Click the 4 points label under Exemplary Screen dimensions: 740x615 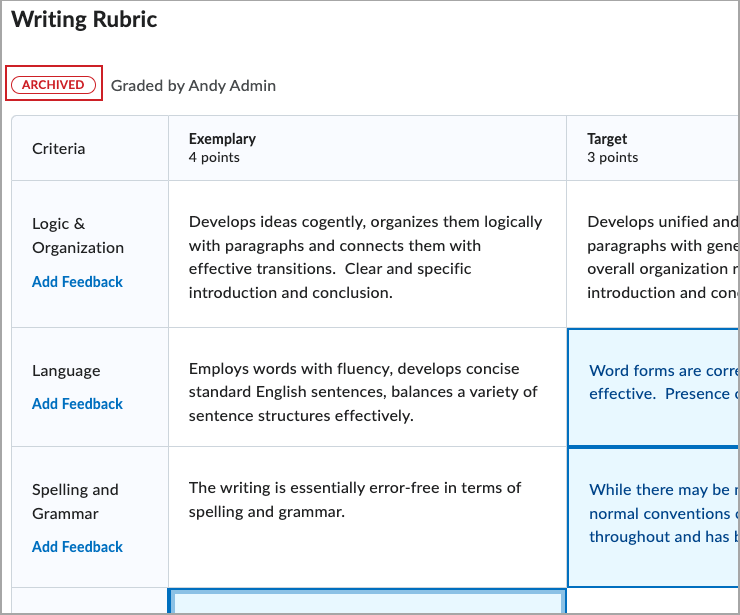pos(214,157)
